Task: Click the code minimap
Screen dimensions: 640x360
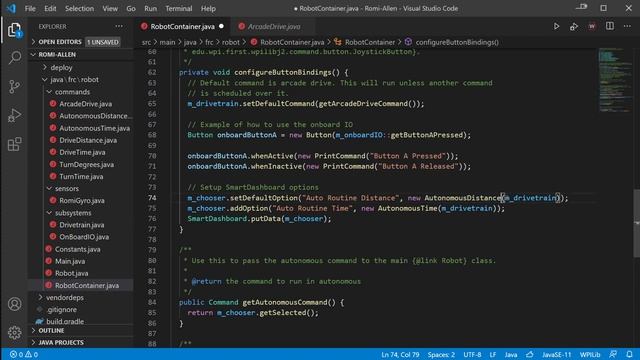Action: click(615, 80)
